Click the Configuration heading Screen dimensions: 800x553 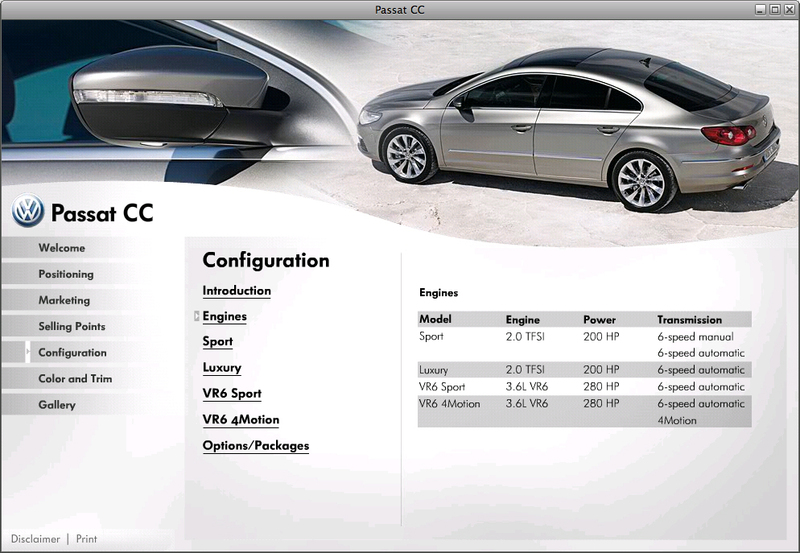[x=266, y=261]
